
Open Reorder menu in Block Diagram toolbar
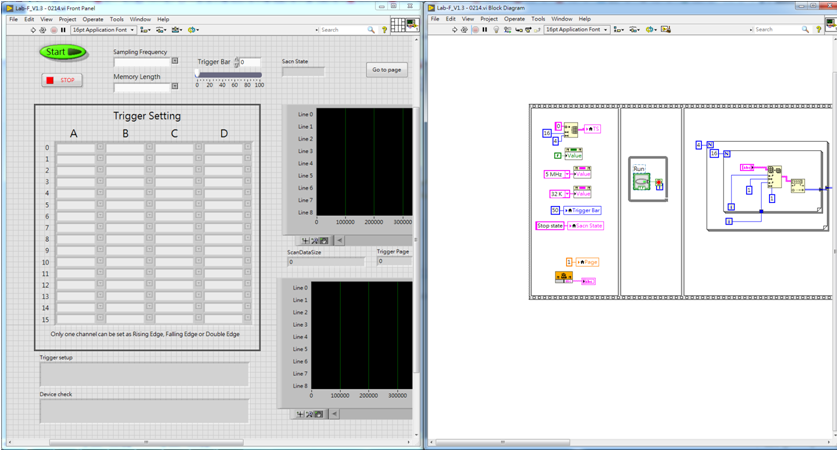tap(650, 29)
